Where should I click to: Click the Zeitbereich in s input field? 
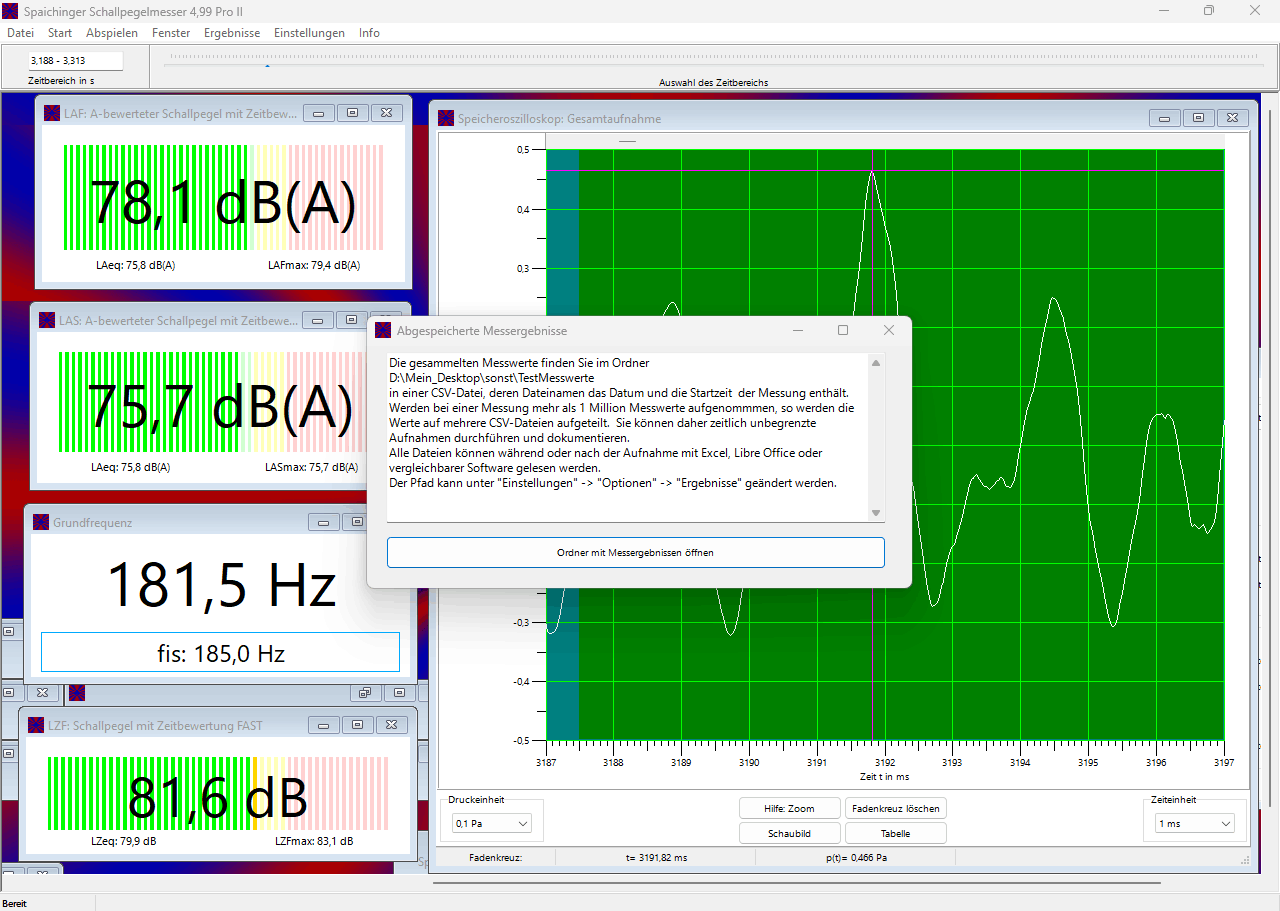75,61
